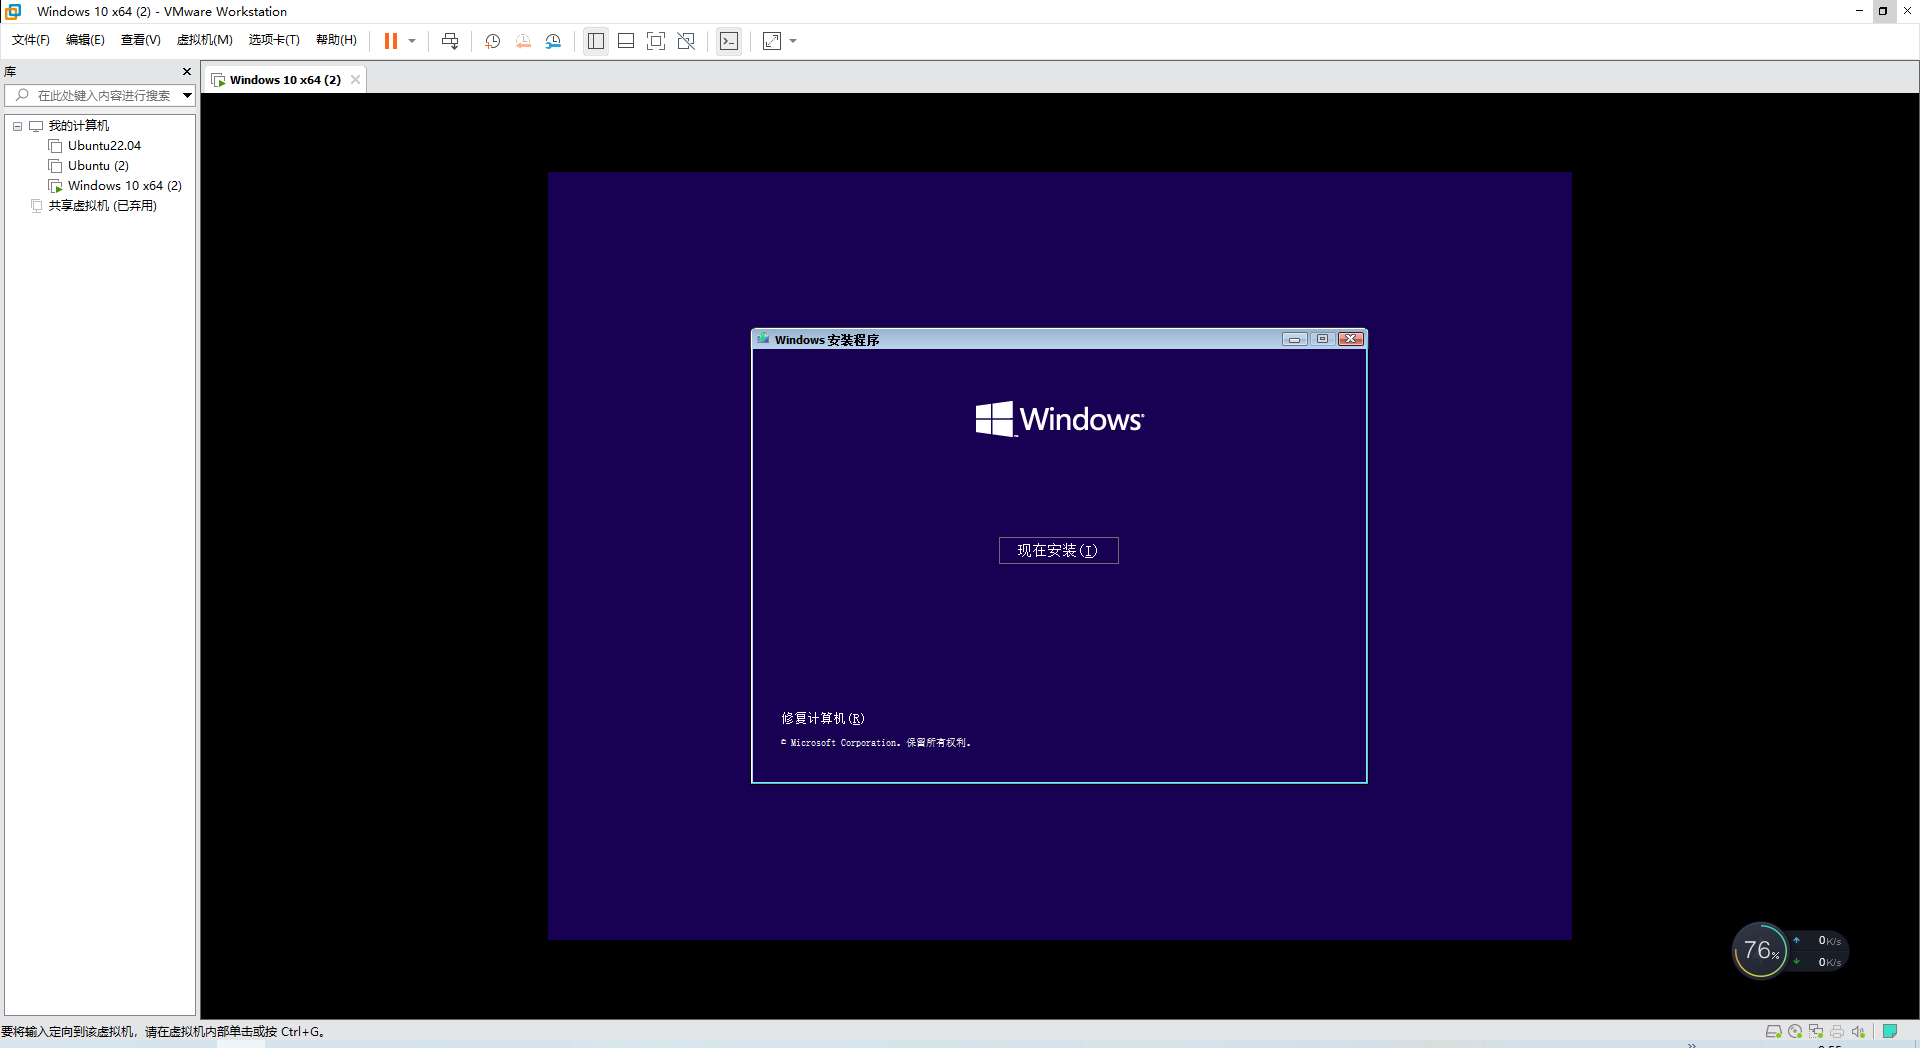
Task: Select 共享虚拟机 (已弃用) tree item
Action: pos(103,206)
